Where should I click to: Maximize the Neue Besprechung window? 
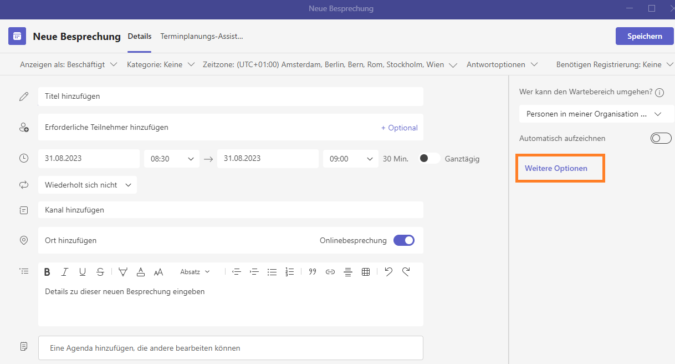point(651,9)
